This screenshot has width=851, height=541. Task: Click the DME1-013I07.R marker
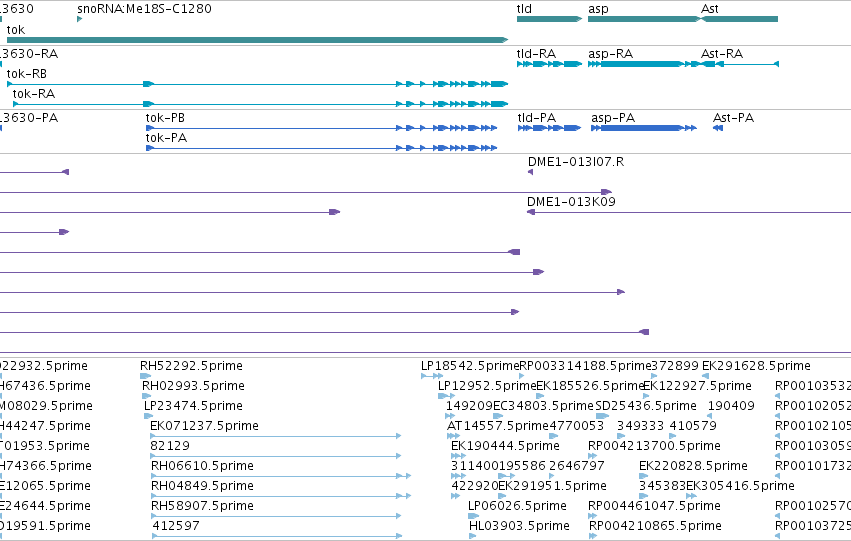pyautogui.click(x=530, y=172)
